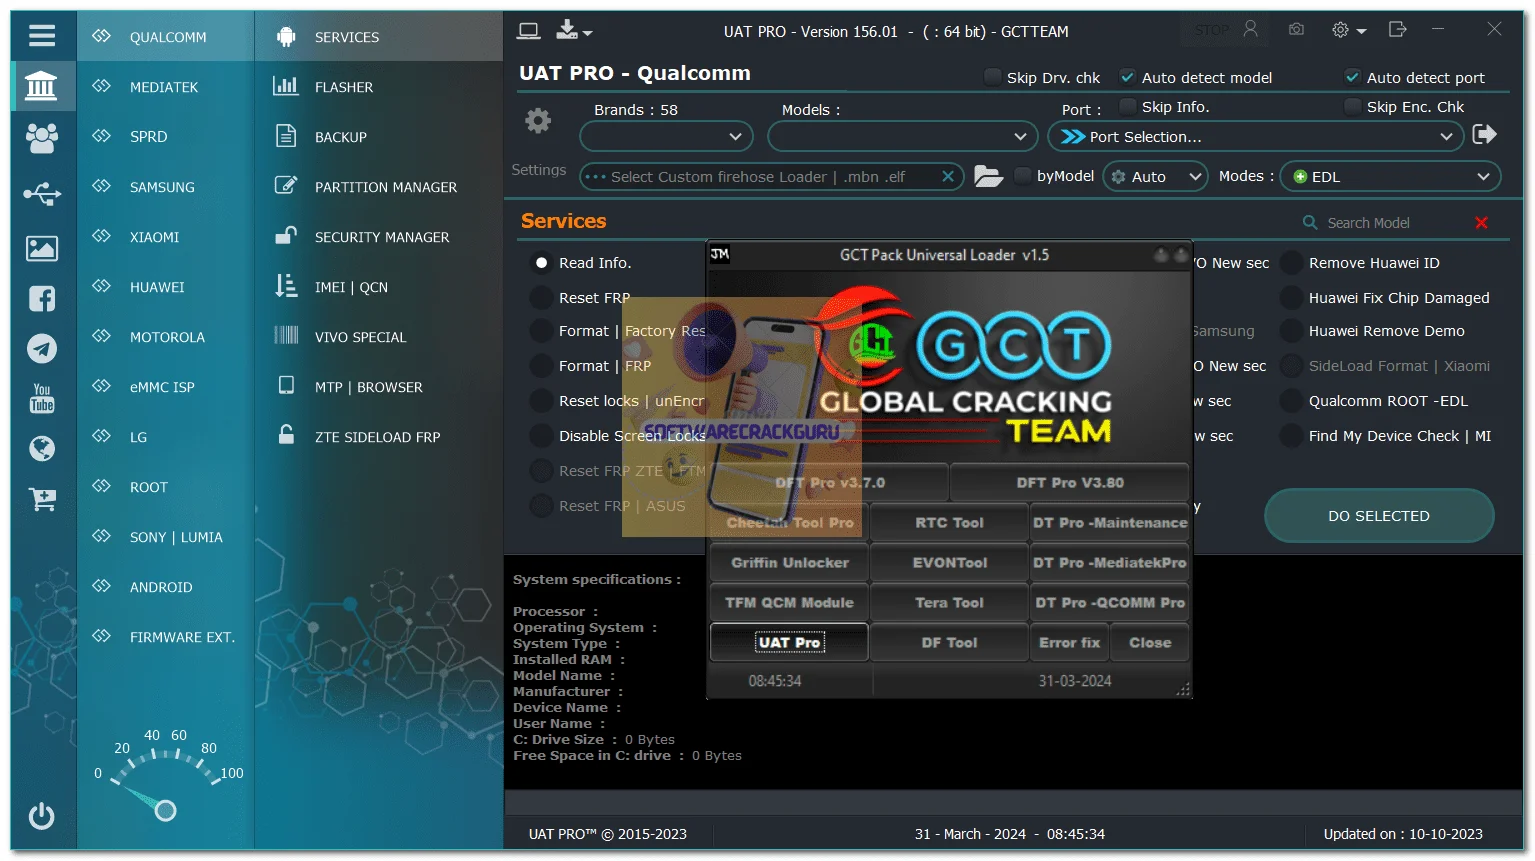Screen dimensions: 1535x861
Task: Open the picture gallery icon
Action: [42, 248]
